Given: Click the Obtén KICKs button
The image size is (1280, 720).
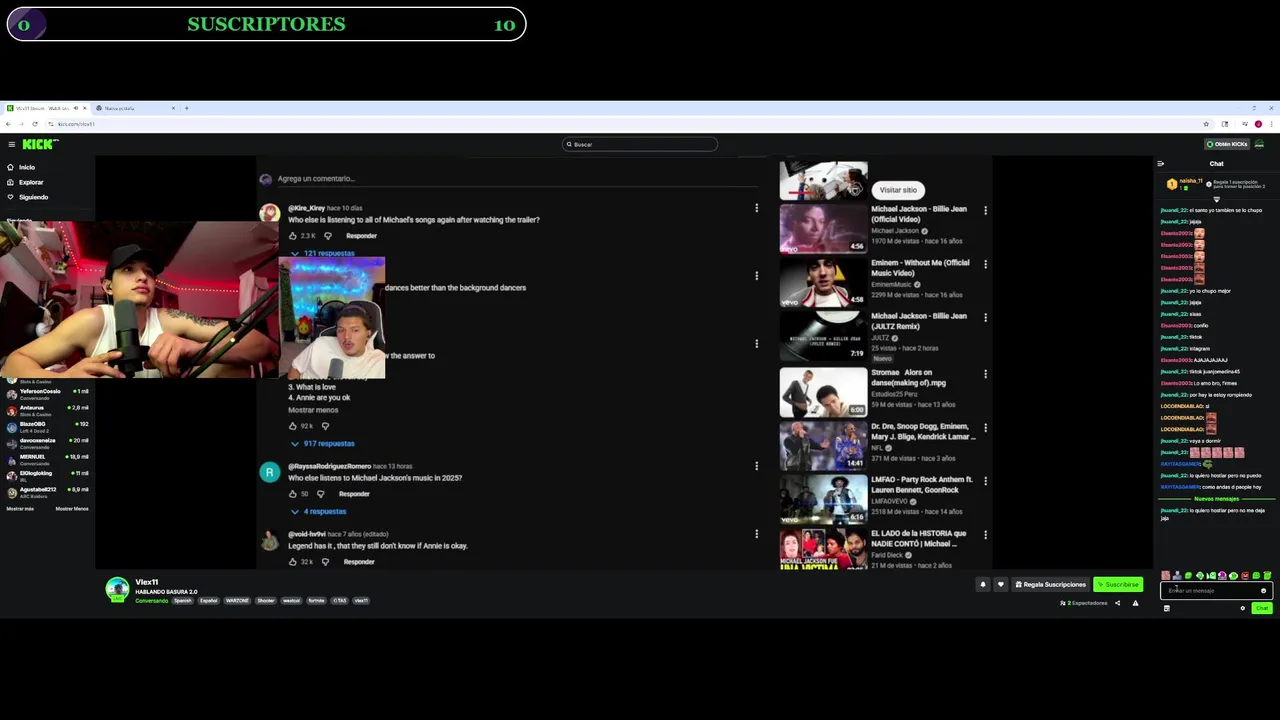Looking at the screenshot, I should point(1227,144).
